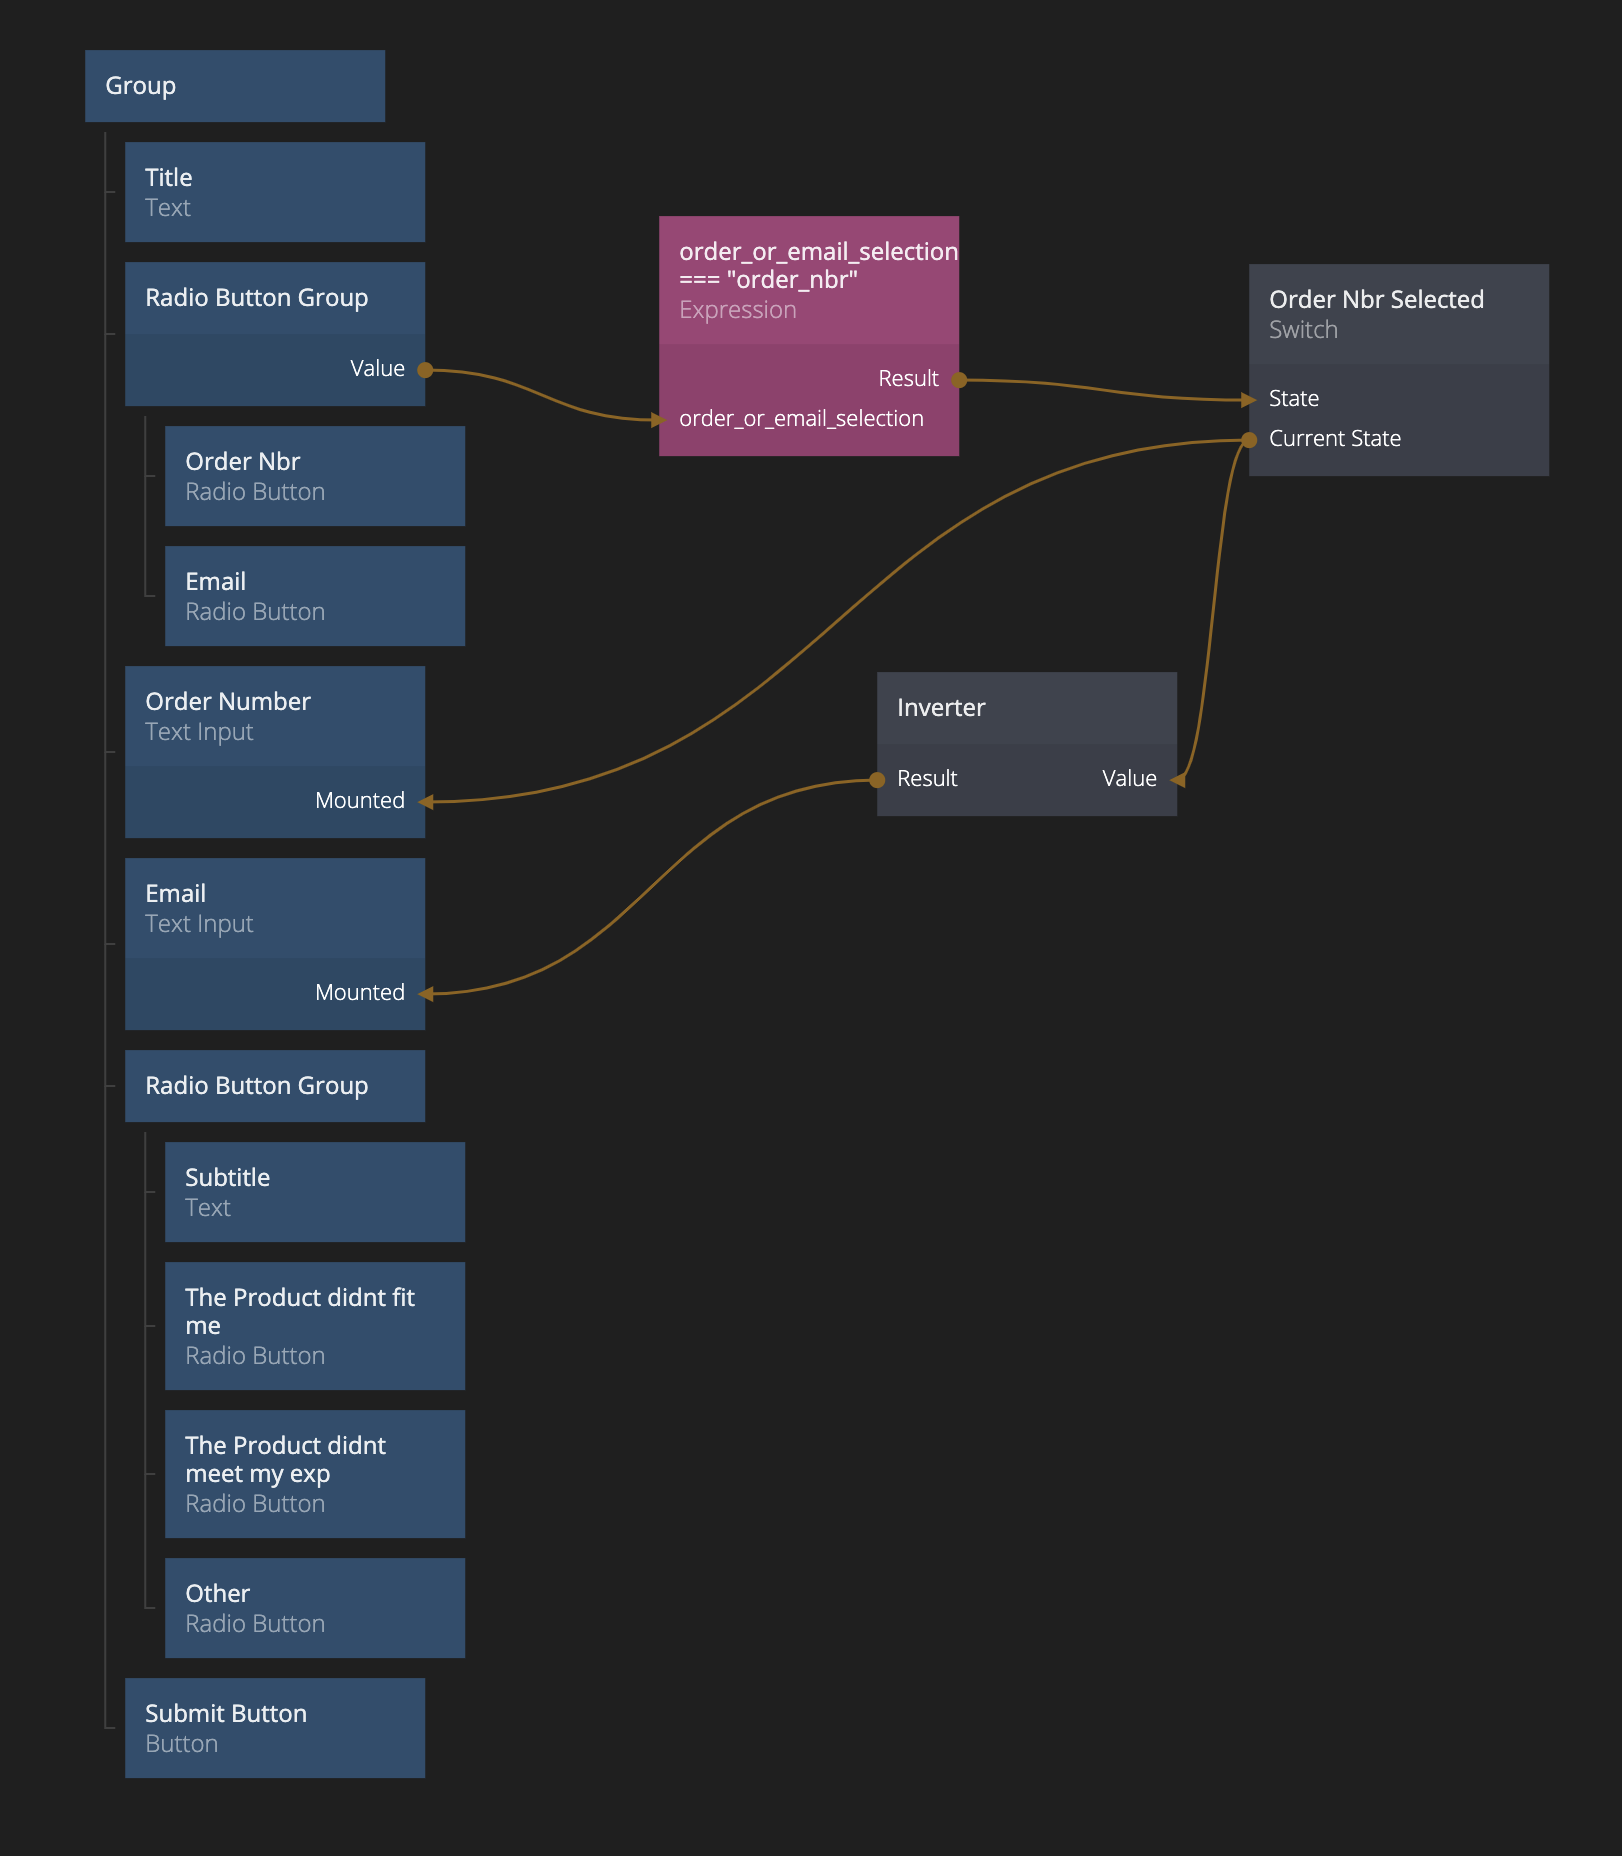Select the second Radio Button Group node
The image size is (1622, 1856).
[x=274, y=1086]
